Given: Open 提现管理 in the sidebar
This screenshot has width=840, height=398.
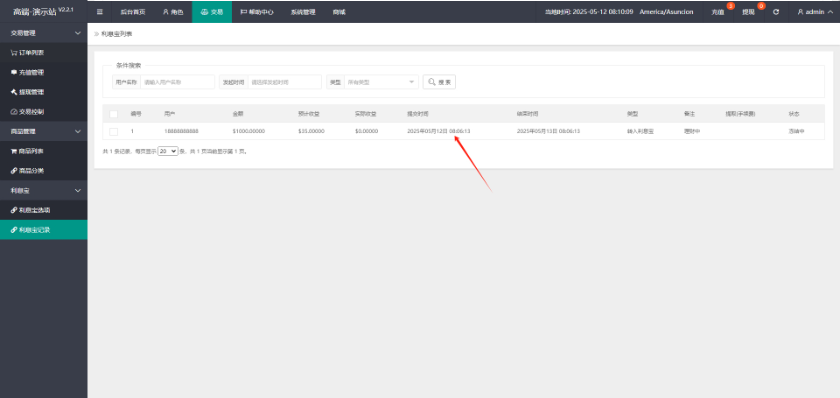Looking at the screenshot, I should click(x=43, y=92).
